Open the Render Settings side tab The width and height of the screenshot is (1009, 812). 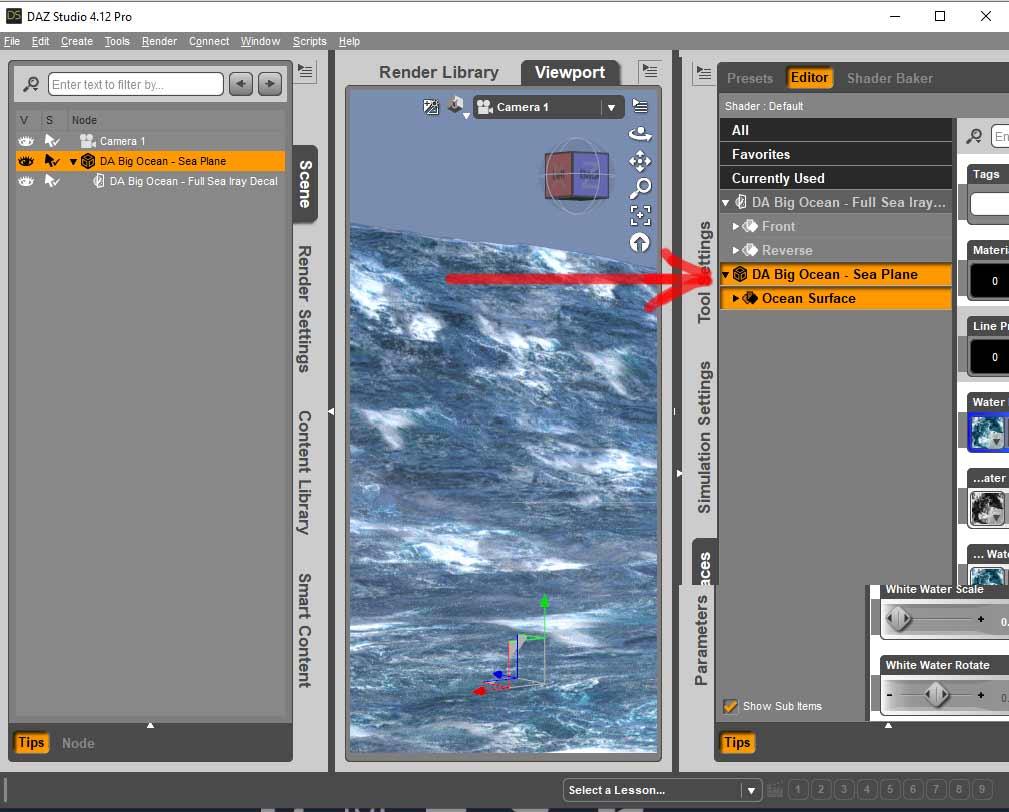[x=304, y=309]
